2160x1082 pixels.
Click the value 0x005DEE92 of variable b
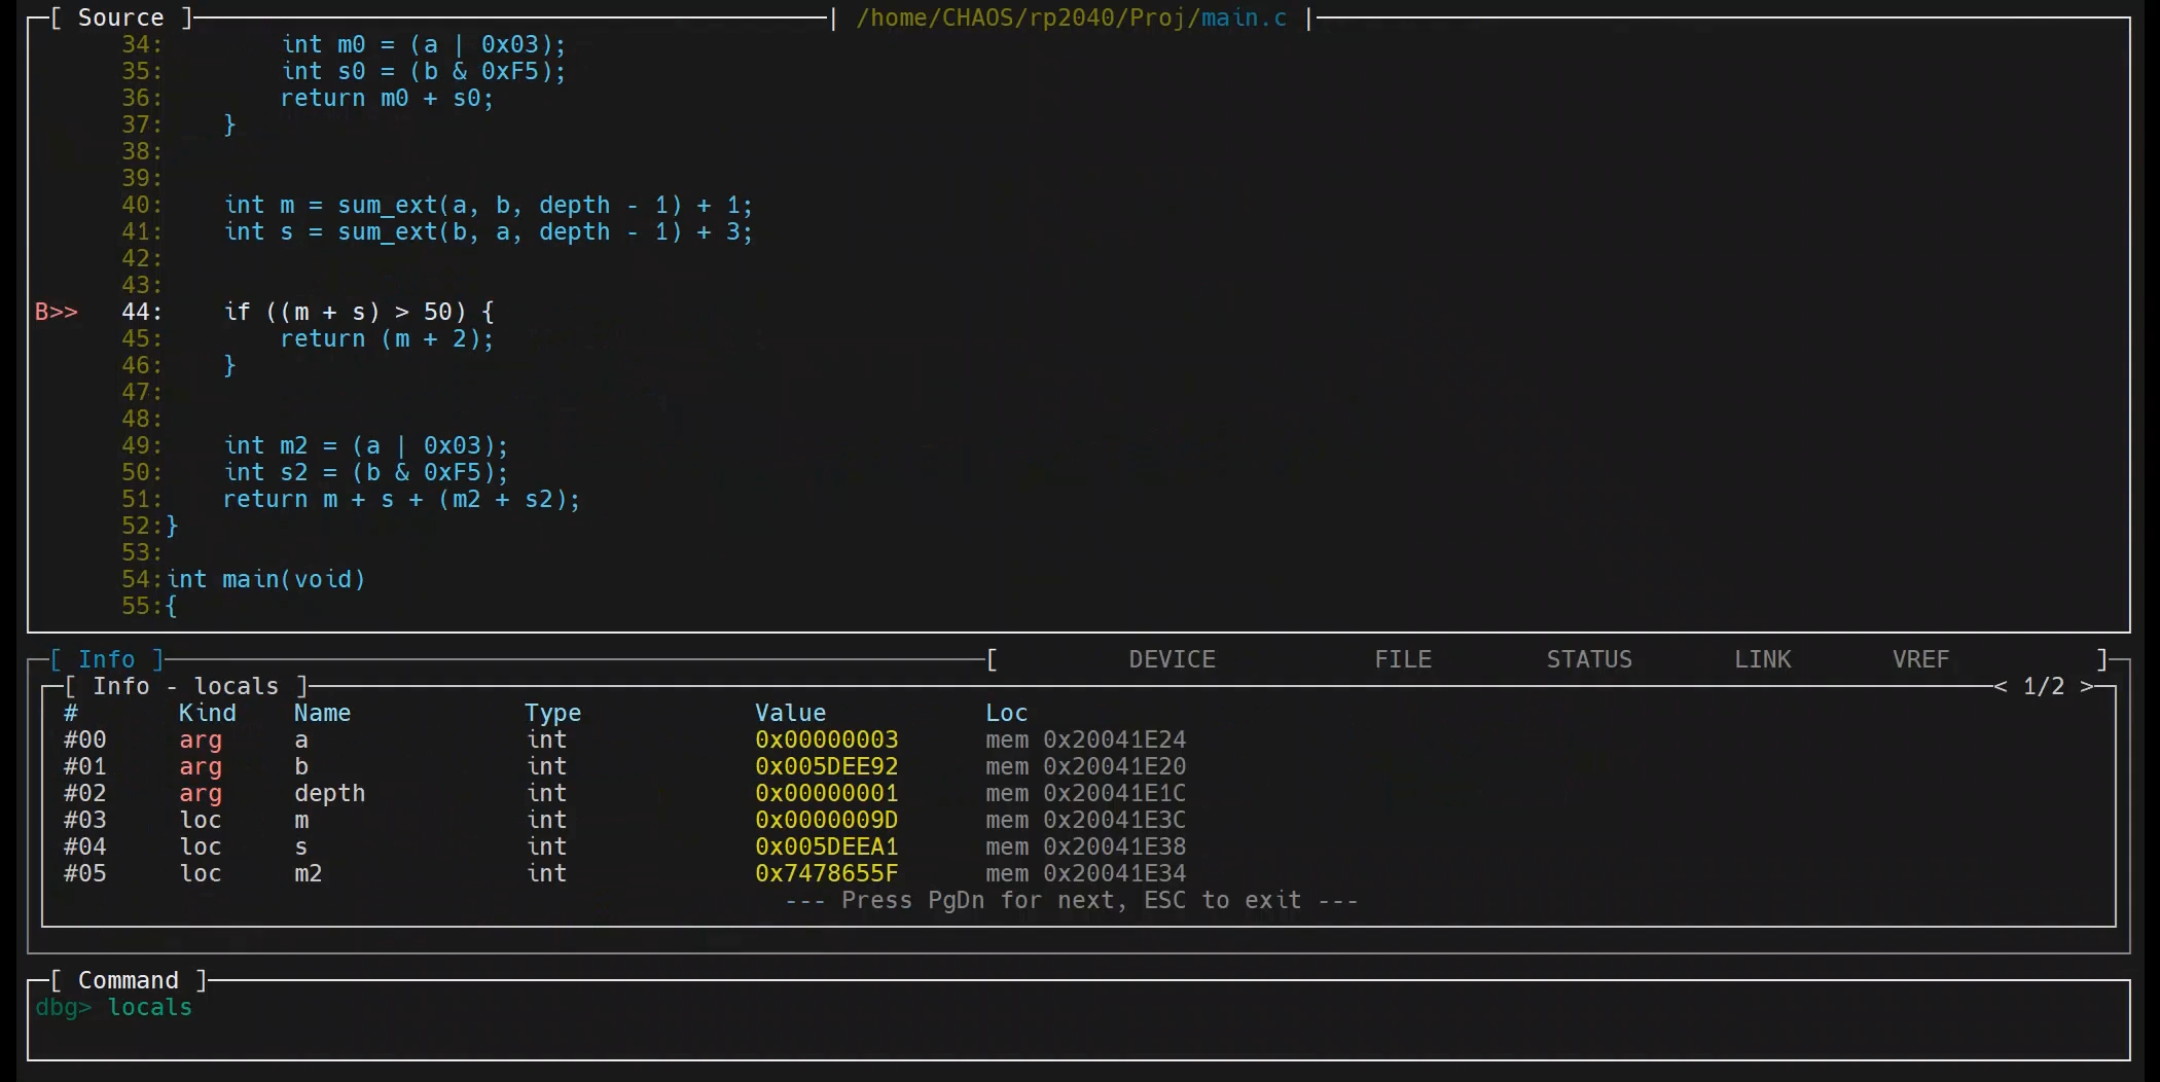tap(826, 767)
